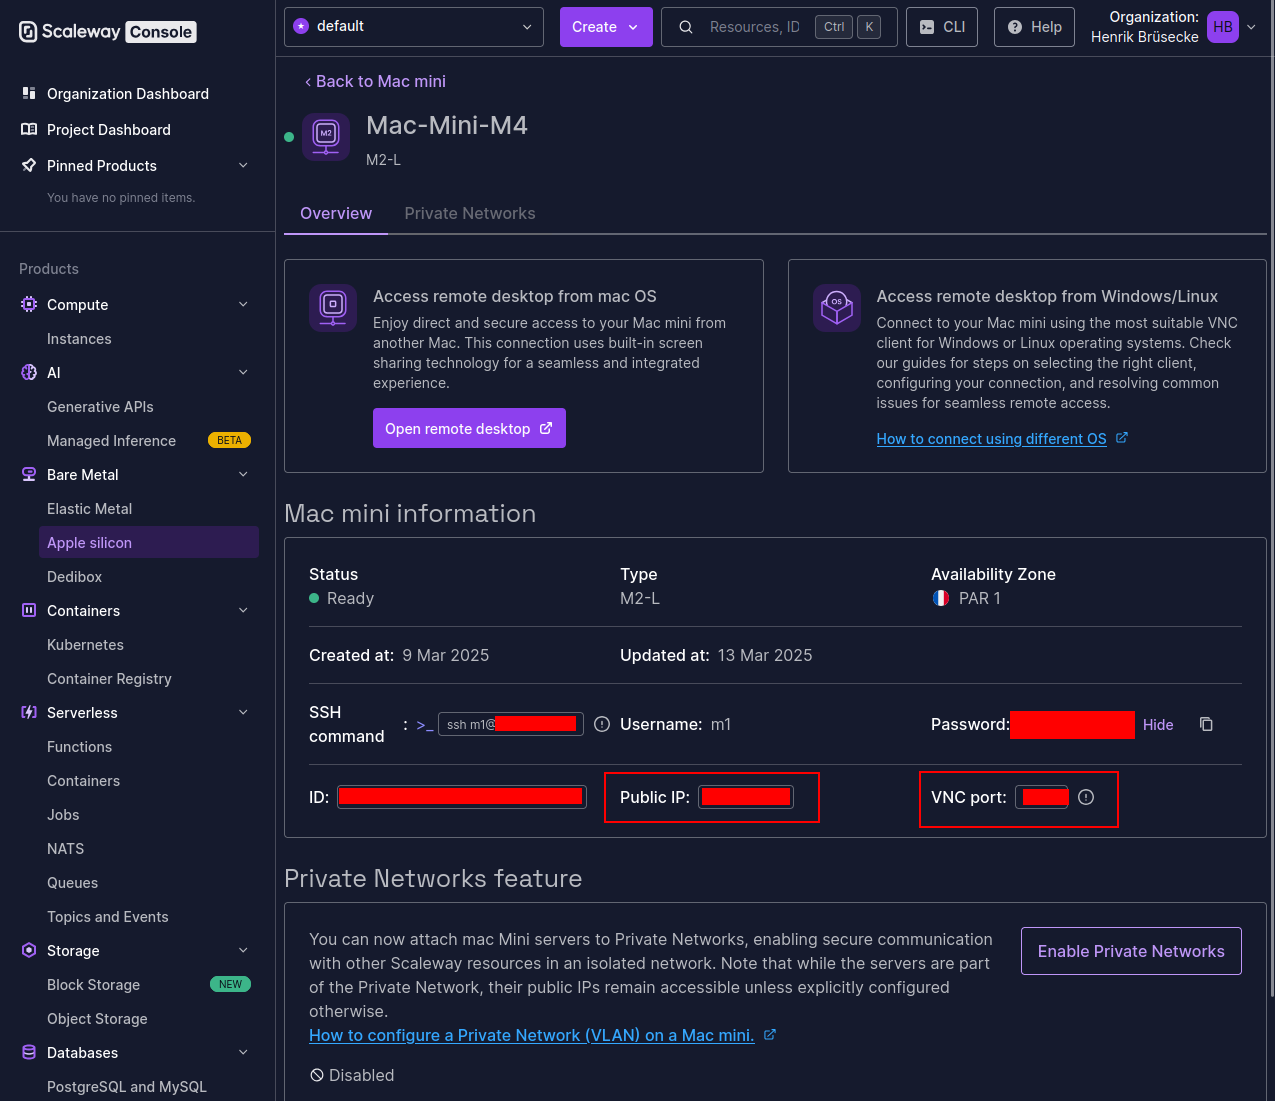Viewport: 1275px width, 1101px height.
Task: Click the AI category icon
Action: (29, 373)
